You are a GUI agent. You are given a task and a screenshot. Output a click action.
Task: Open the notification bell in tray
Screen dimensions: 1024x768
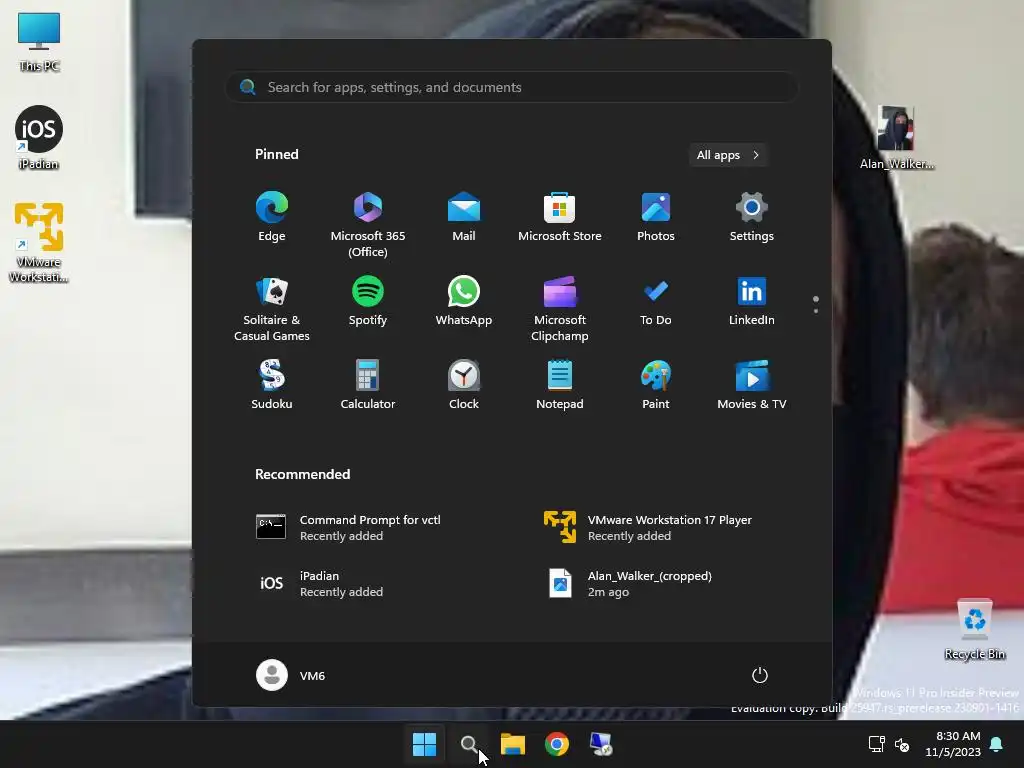[997, 744]
